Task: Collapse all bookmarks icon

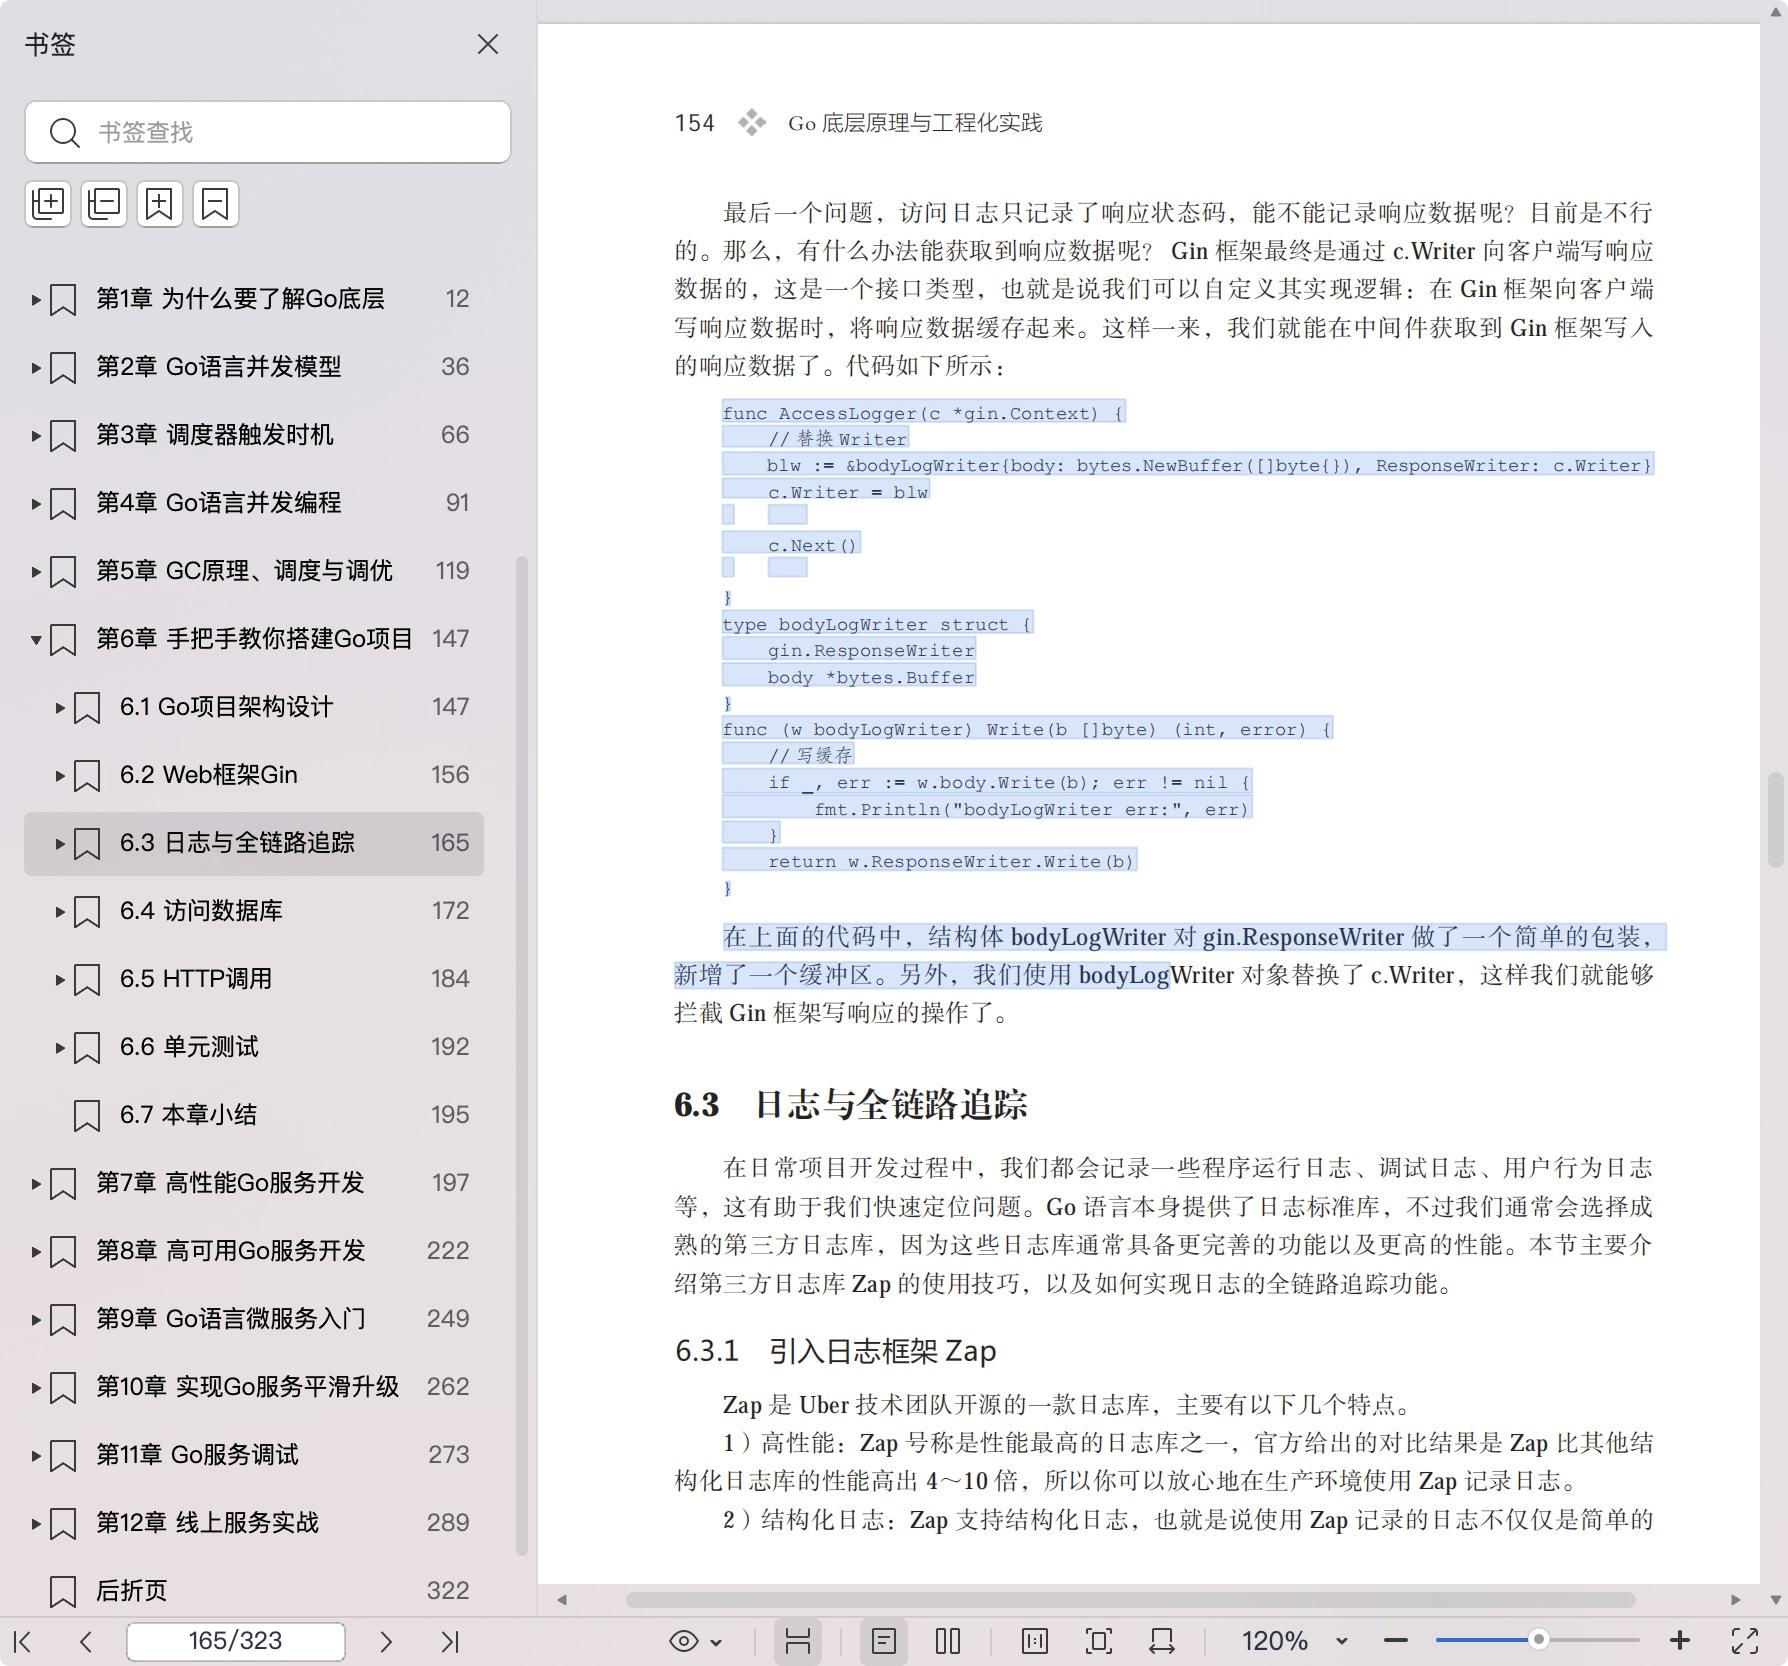Action: [104, 204]
